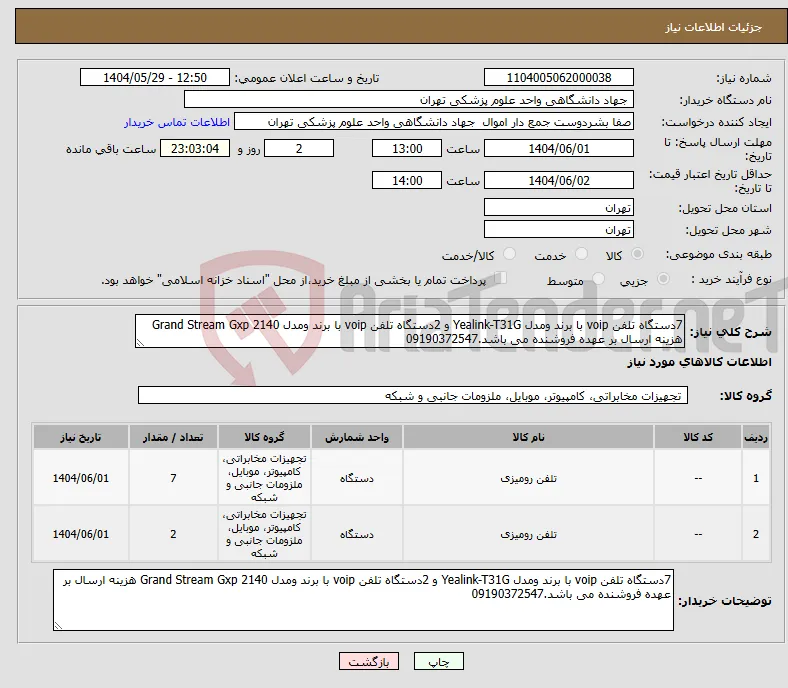Click the اطلاعات کالاهای مورد نیاز heading
This screenshot has width=788, height=688.
[699, 362]
